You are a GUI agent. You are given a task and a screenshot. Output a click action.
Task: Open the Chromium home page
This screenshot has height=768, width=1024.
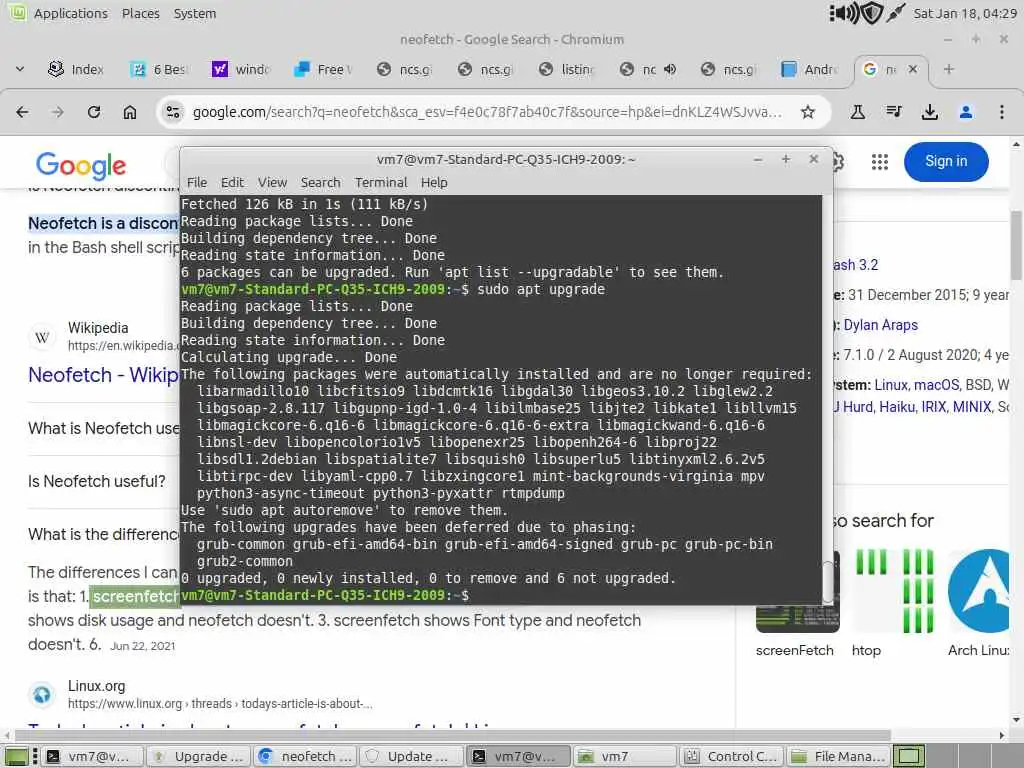(130, 112)
